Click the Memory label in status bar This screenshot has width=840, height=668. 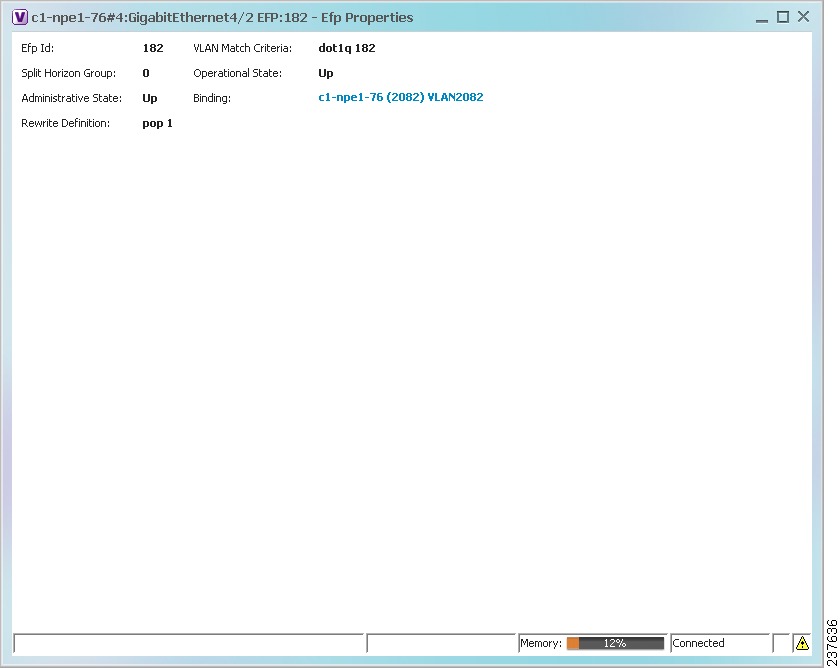click(541, 643)
